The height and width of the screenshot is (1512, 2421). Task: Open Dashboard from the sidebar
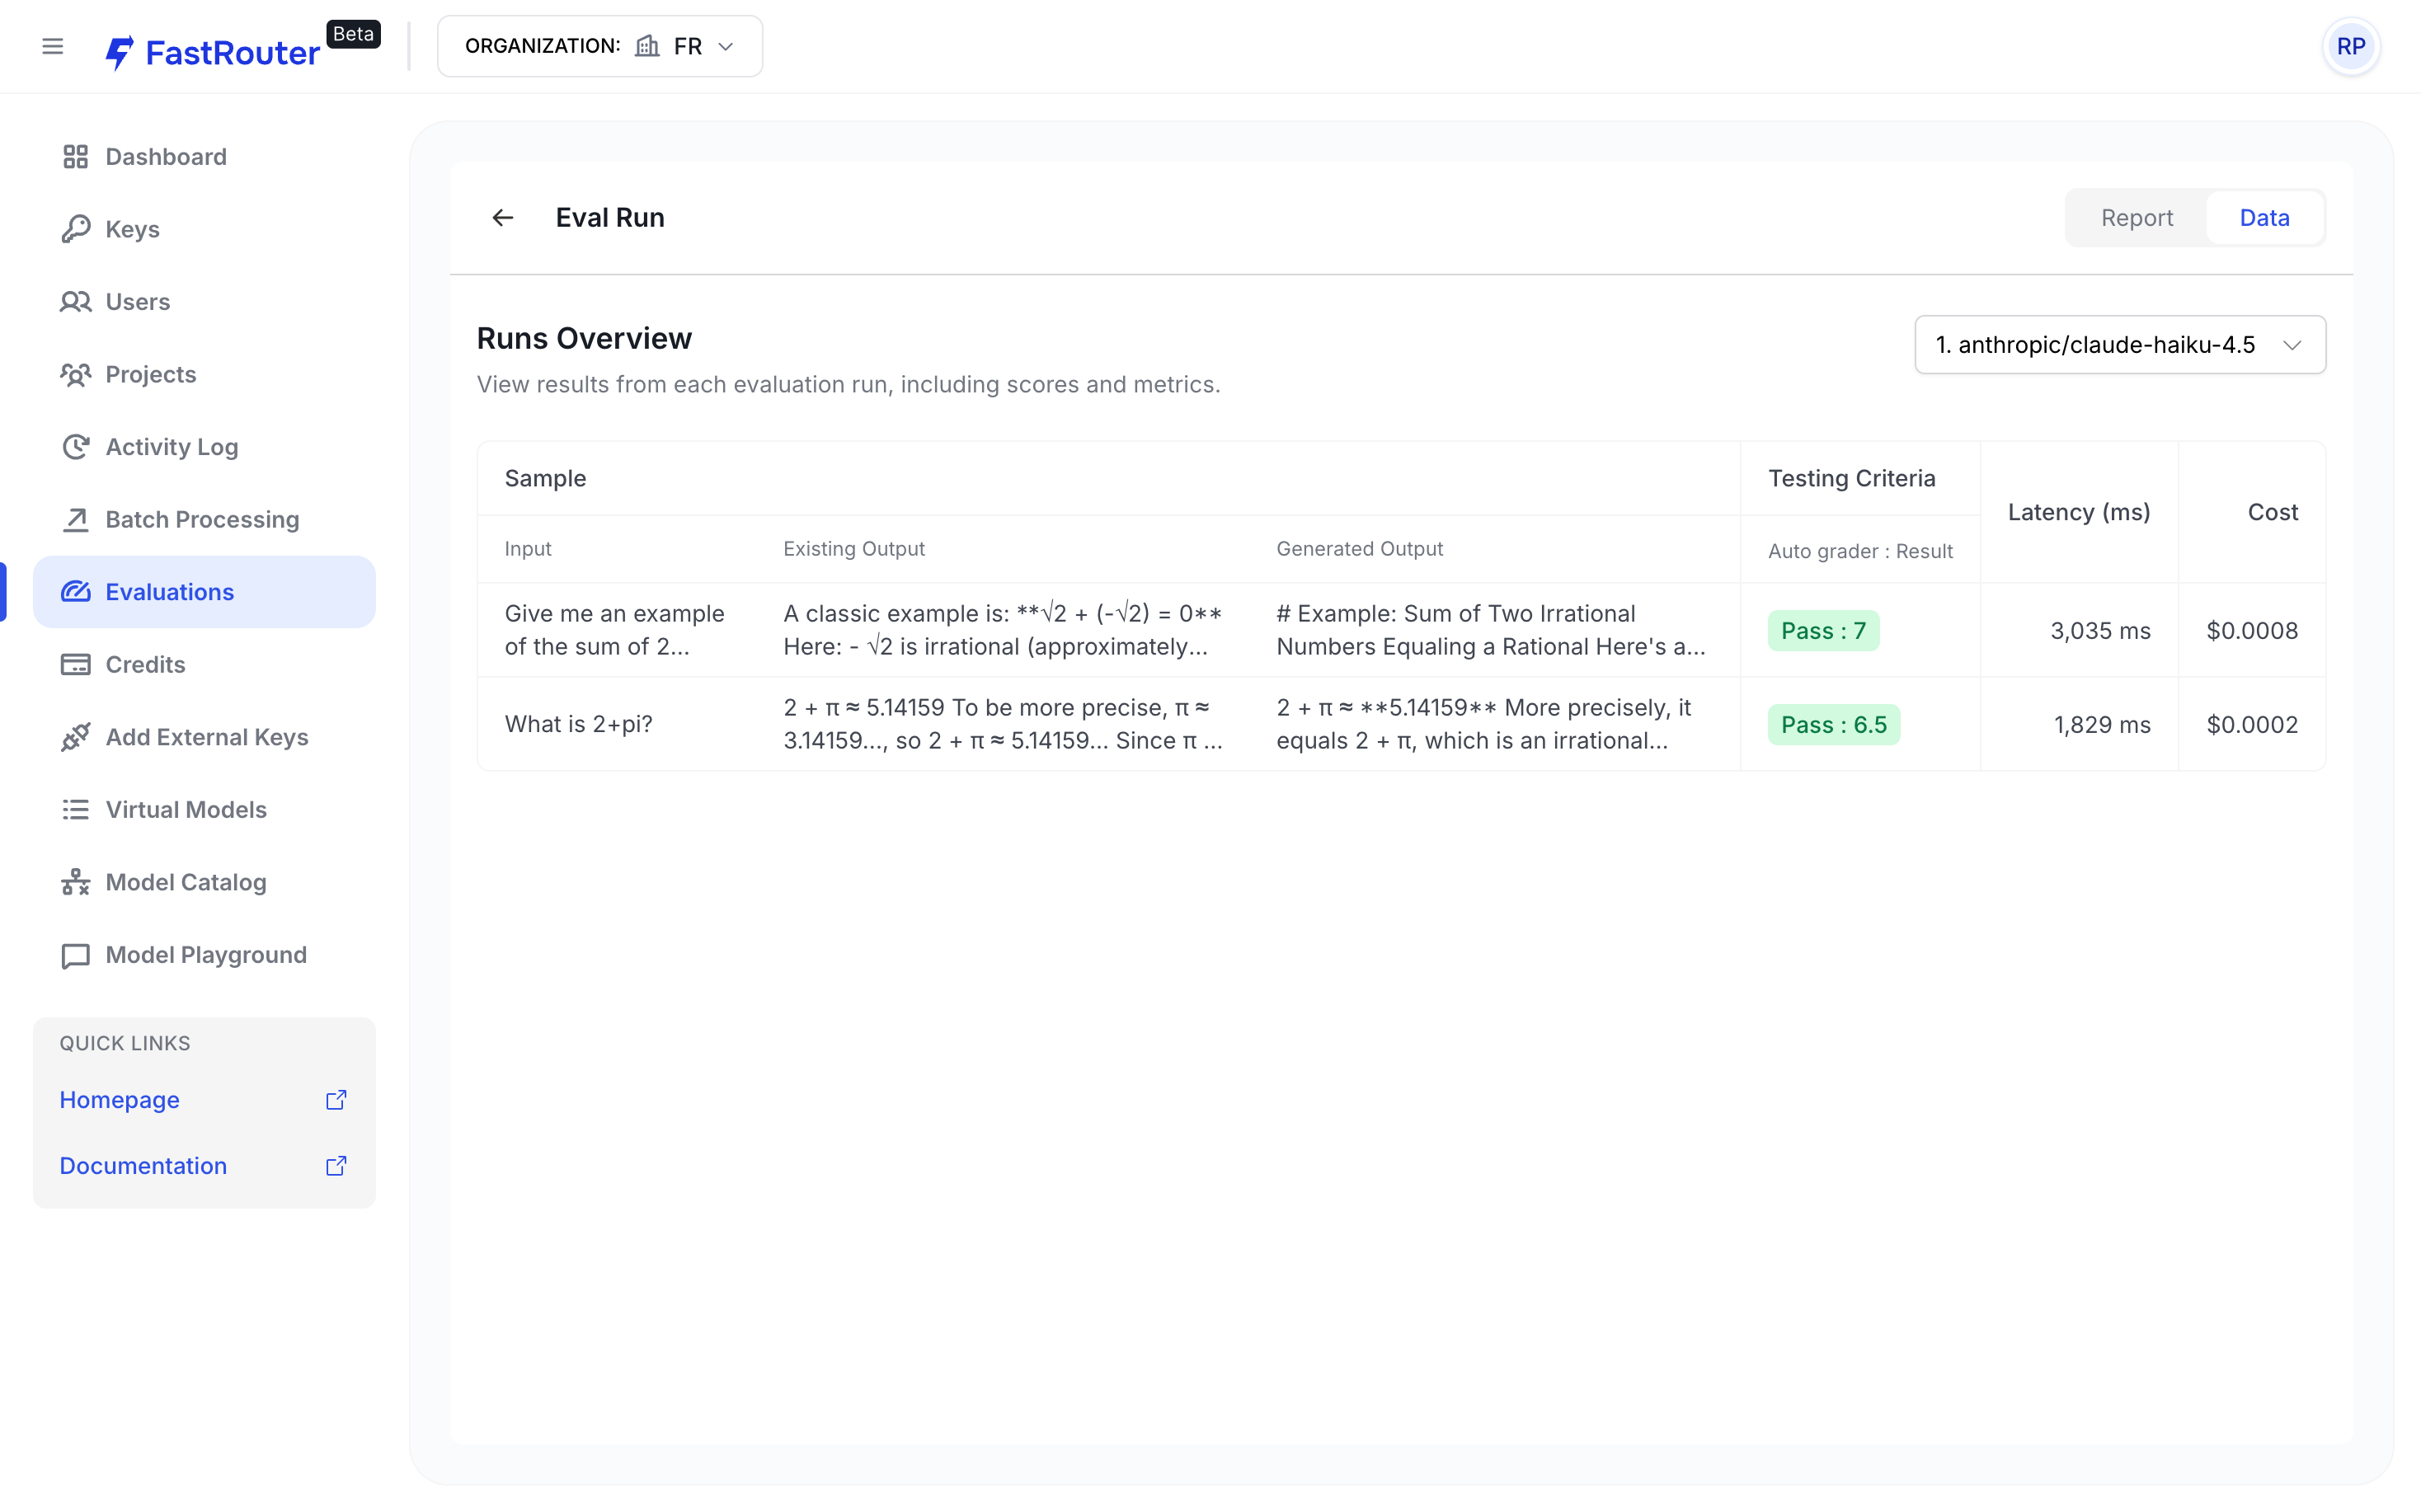(x=165, y=157)
